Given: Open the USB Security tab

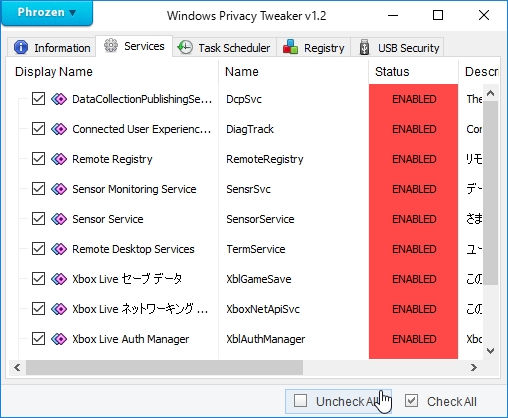Looking at the screenshot, I should point(398,48).
